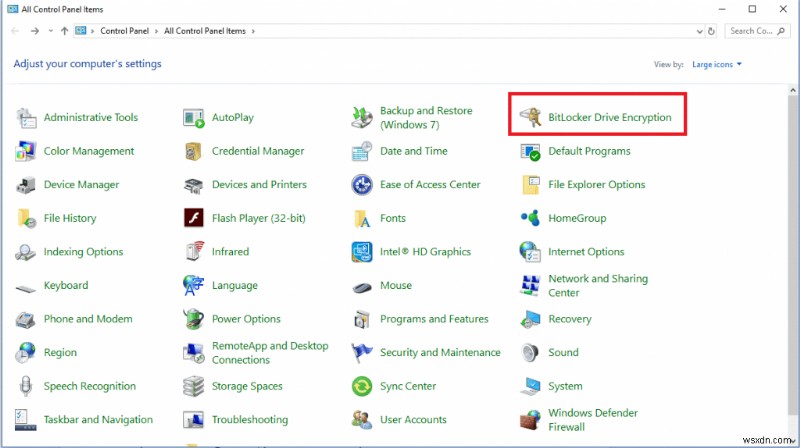This screenshot has height=448, width=800.
Task: Open the Windows Defender Firewall link
Action: pos(592,419)
